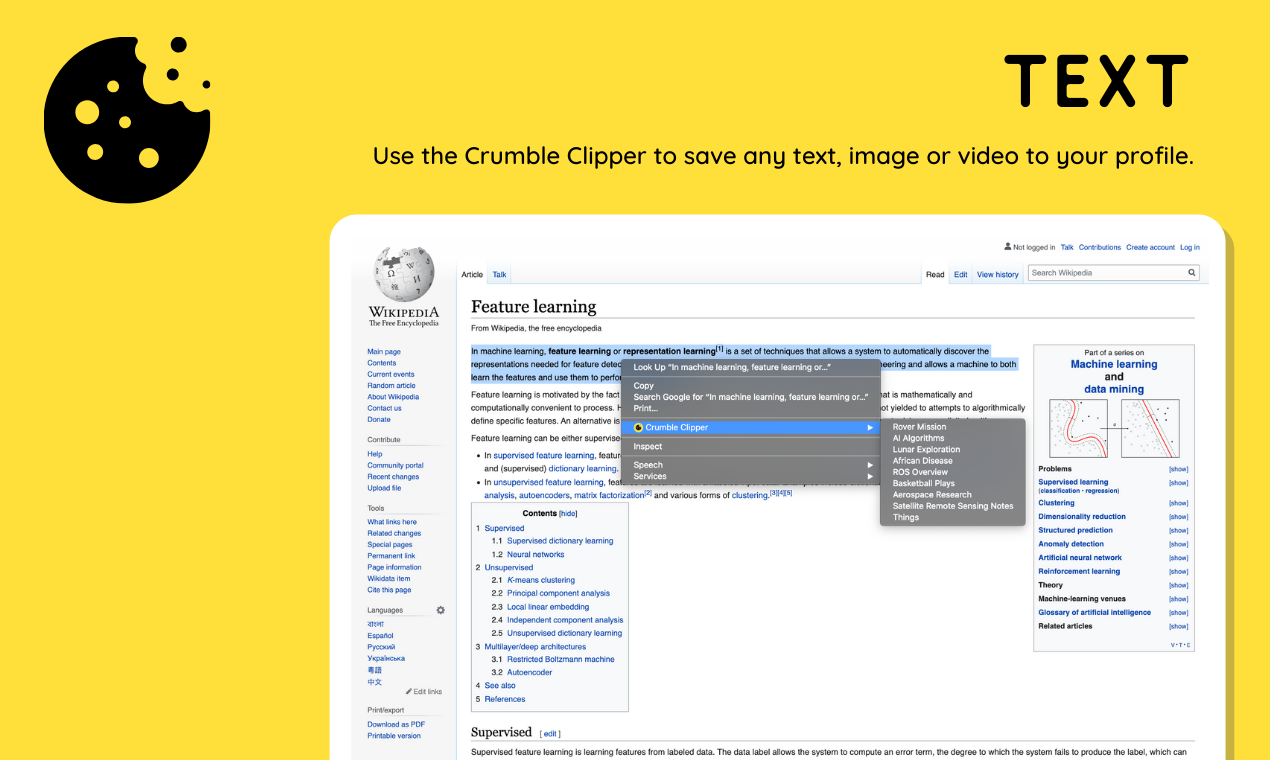Viewport: 1270px width, 760px height.
Task: Click the Crumble Clipper cookie icon in context menu
Action: click(637, 427)
